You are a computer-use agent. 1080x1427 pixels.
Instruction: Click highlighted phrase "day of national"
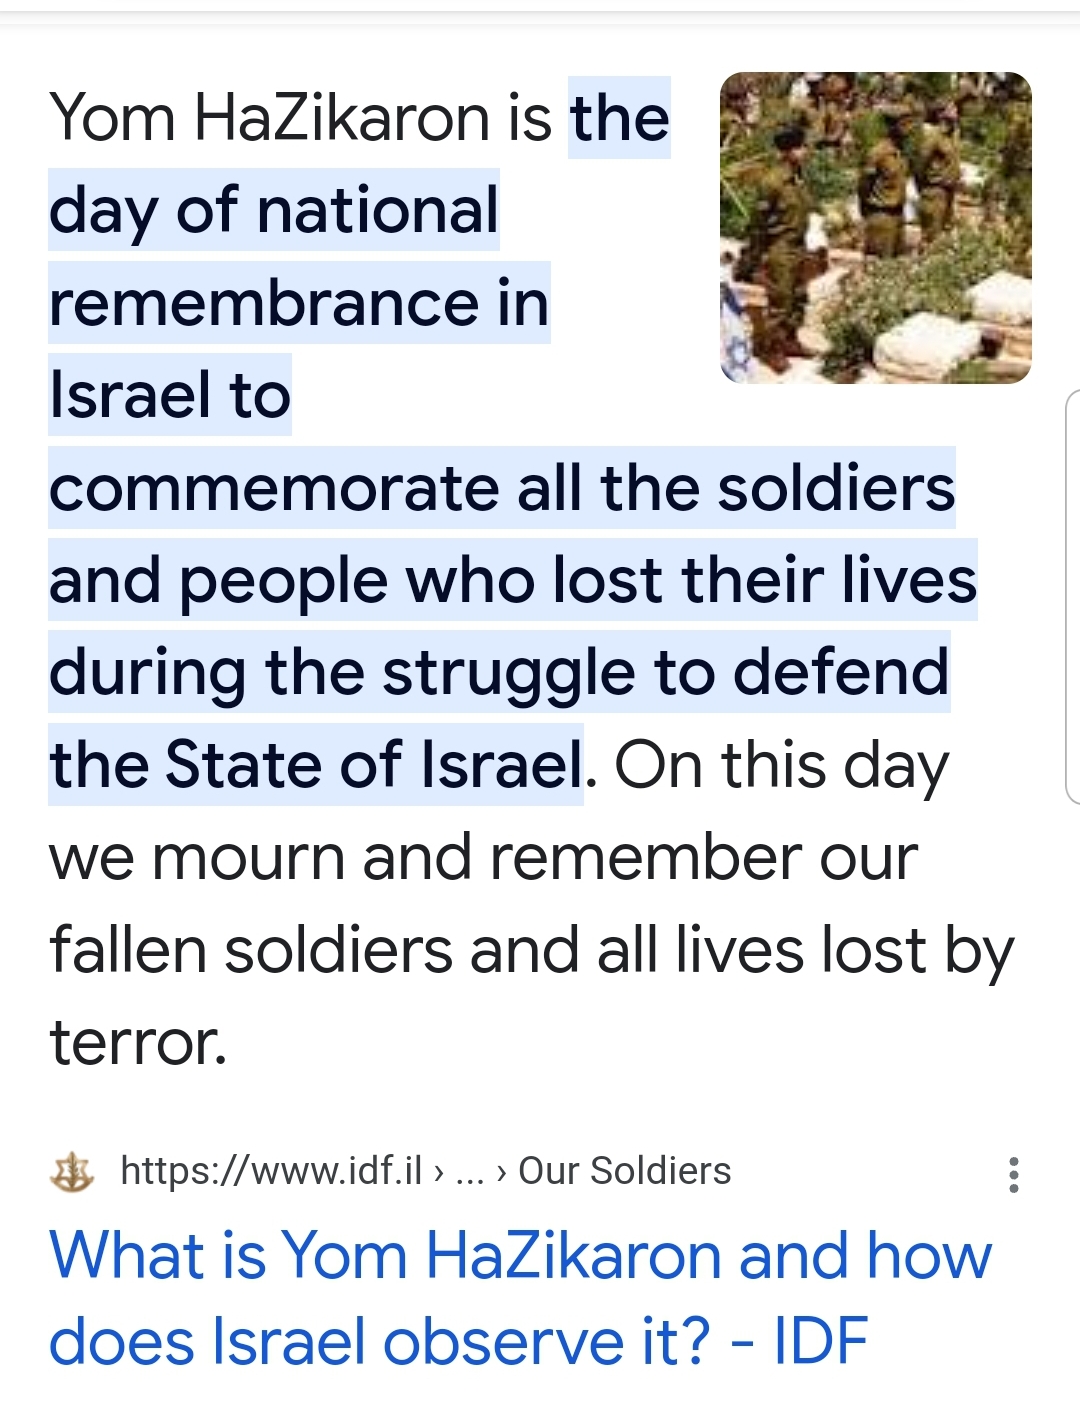[274, 210]
